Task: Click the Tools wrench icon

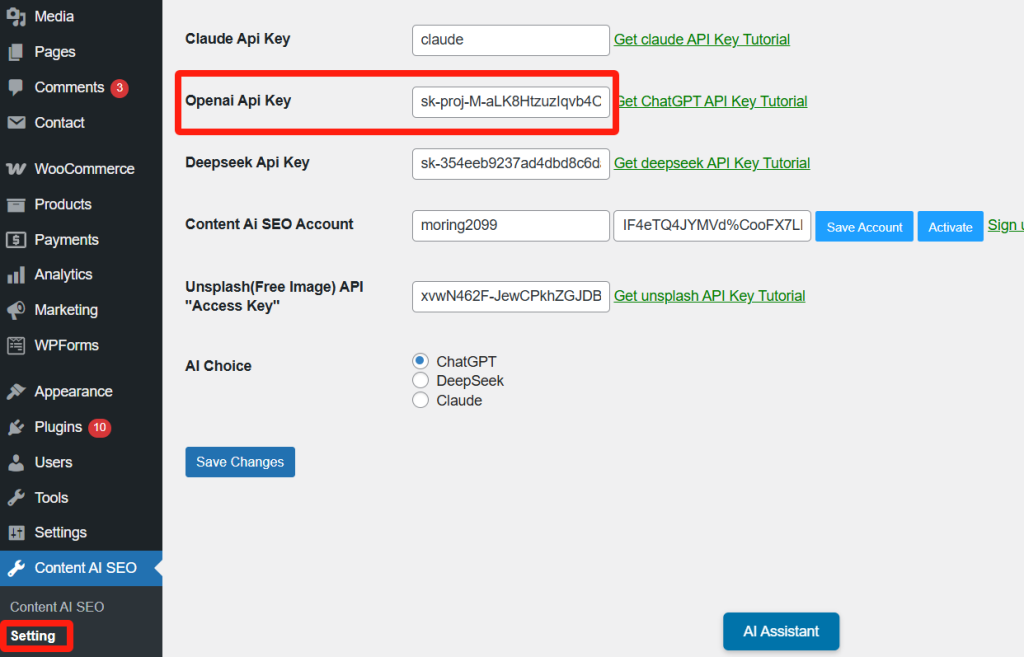Action: pos(16,498)
